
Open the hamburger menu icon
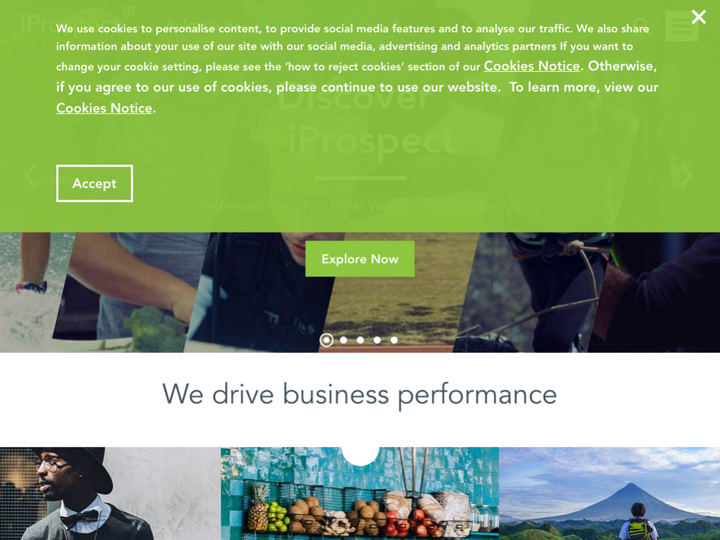pyautogui.click(x=682, y=25)
